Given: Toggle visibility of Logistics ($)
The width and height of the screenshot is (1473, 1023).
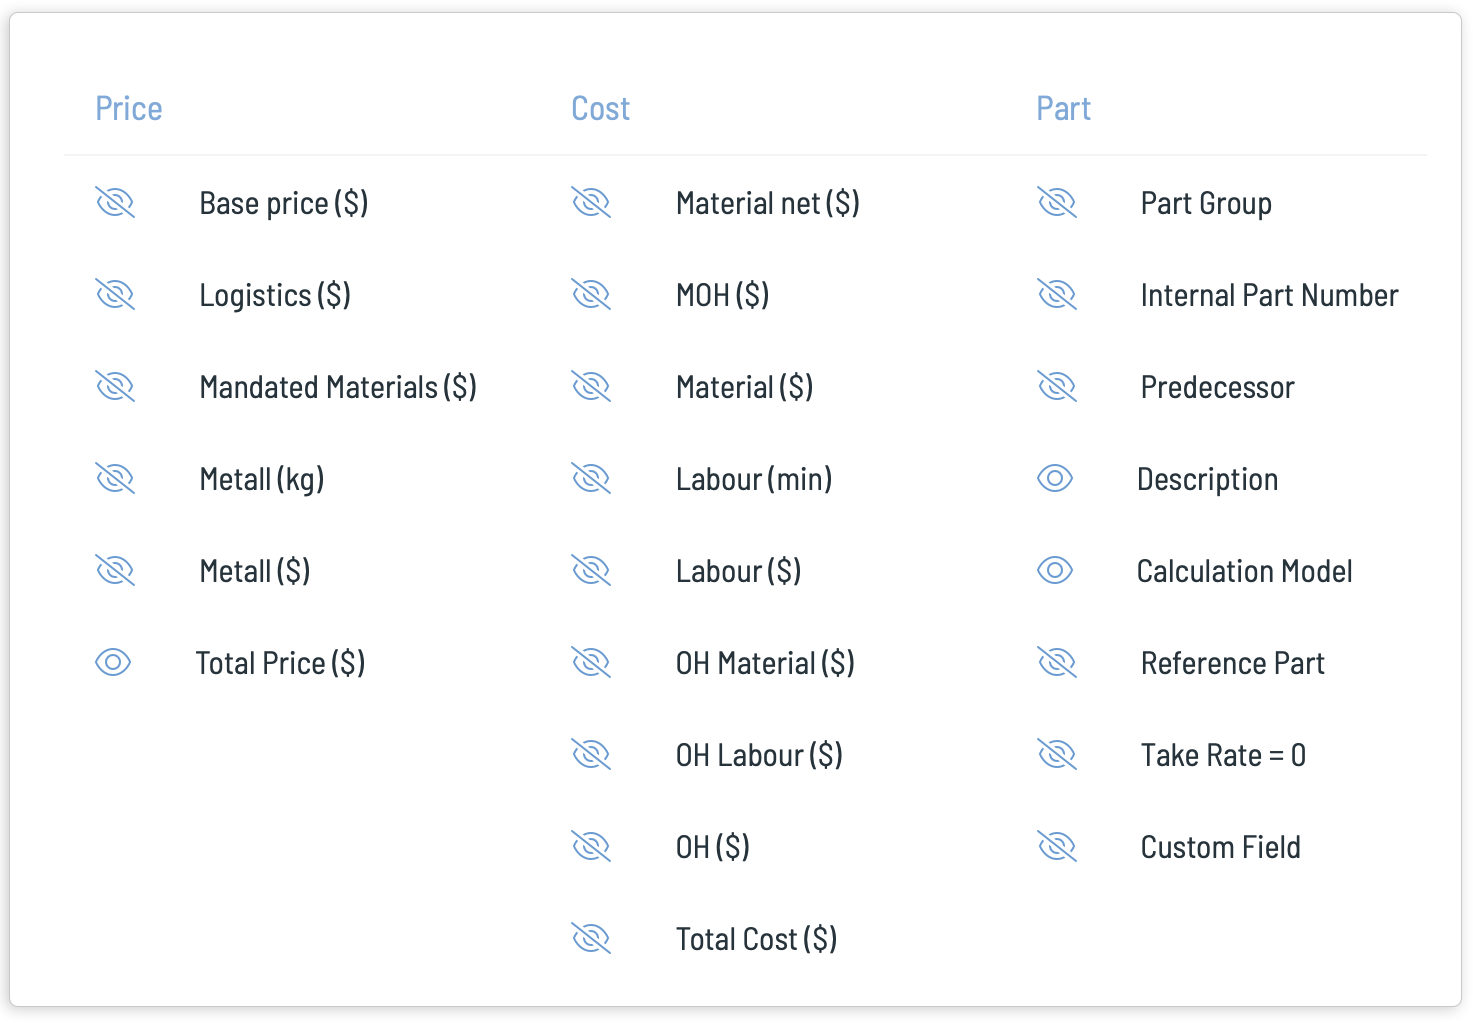Looking at the screenshot, I should pos(115,295).
